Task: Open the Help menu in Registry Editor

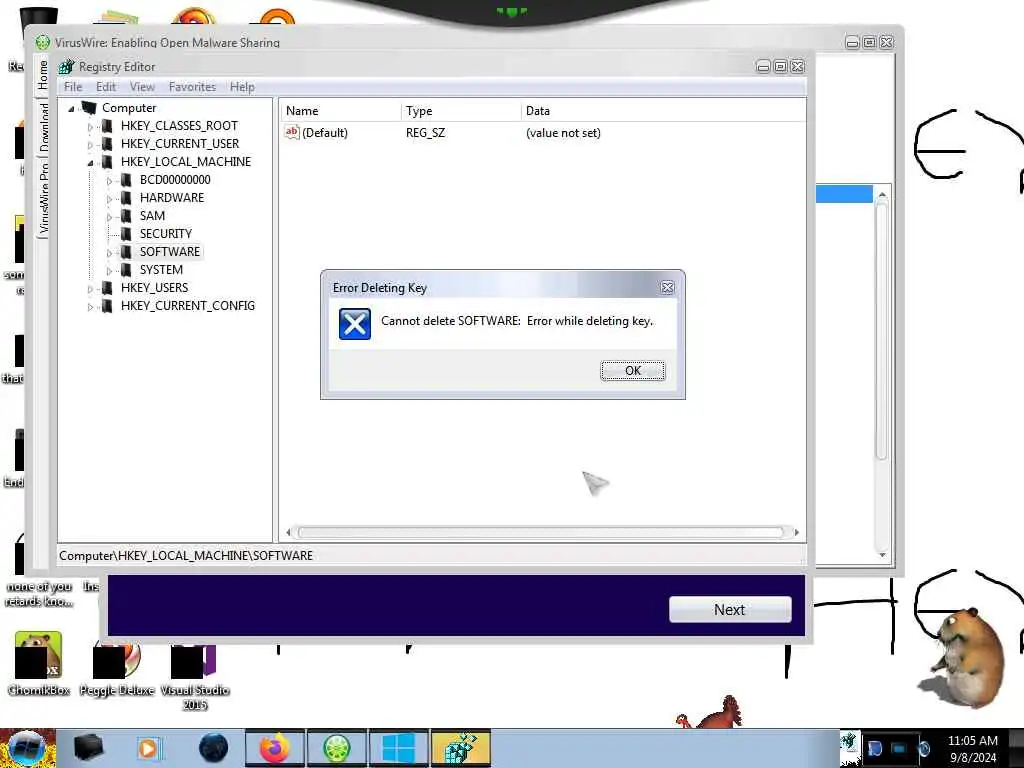Action: (242, 87)
